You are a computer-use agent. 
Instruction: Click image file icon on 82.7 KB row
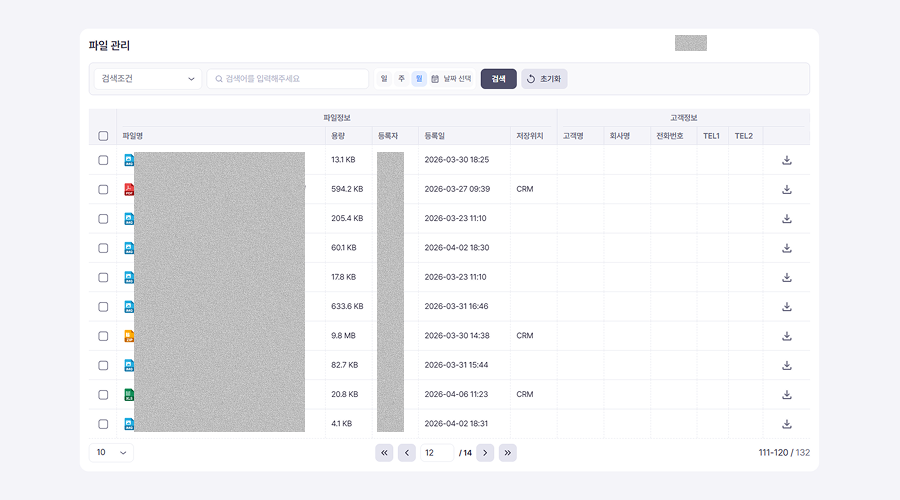coord(129,365)
